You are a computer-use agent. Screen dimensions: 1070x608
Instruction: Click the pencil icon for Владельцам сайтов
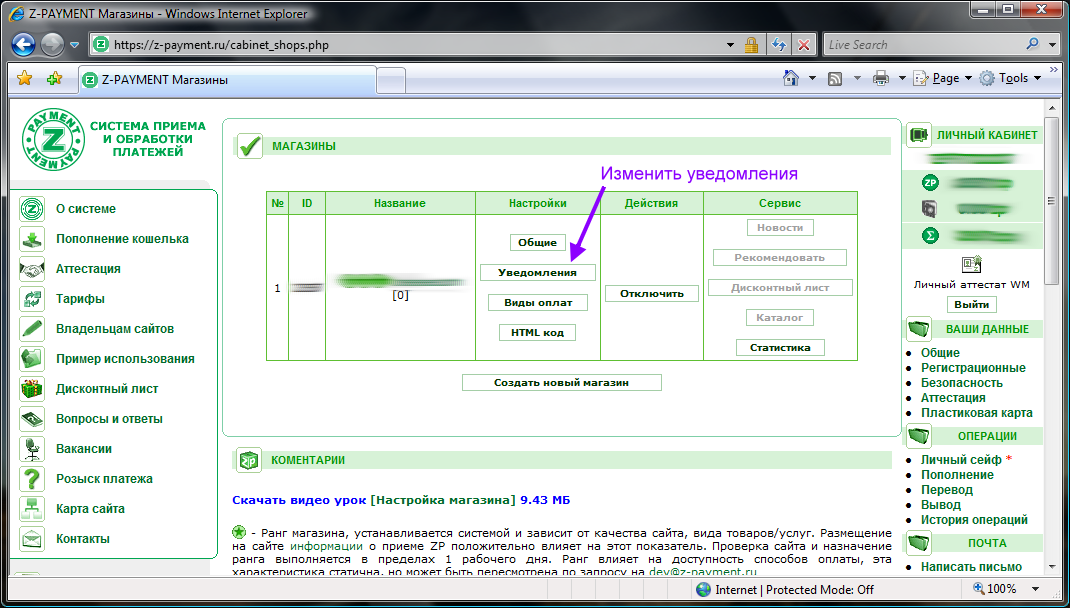(x=31, y=329)
